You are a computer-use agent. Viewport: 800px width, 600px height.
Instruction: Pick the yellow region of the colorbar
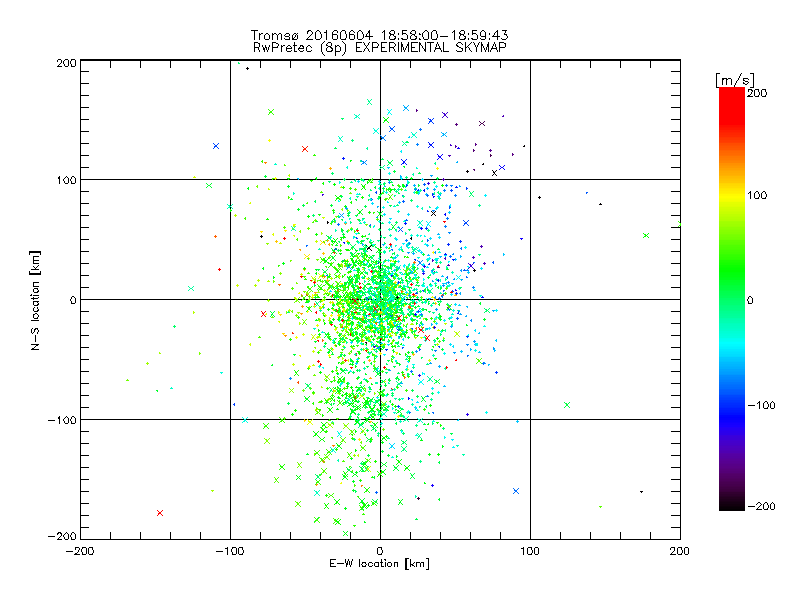click(732, 196)
